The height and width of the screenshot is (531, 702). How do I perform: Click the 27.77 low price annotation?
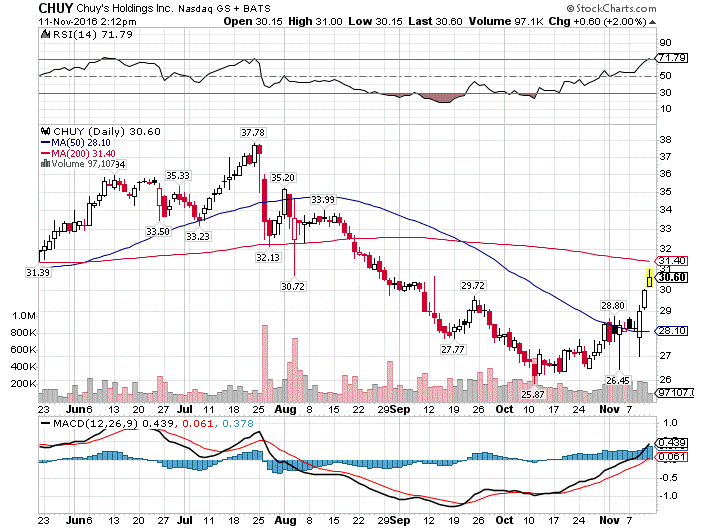[x=453, y=349]
